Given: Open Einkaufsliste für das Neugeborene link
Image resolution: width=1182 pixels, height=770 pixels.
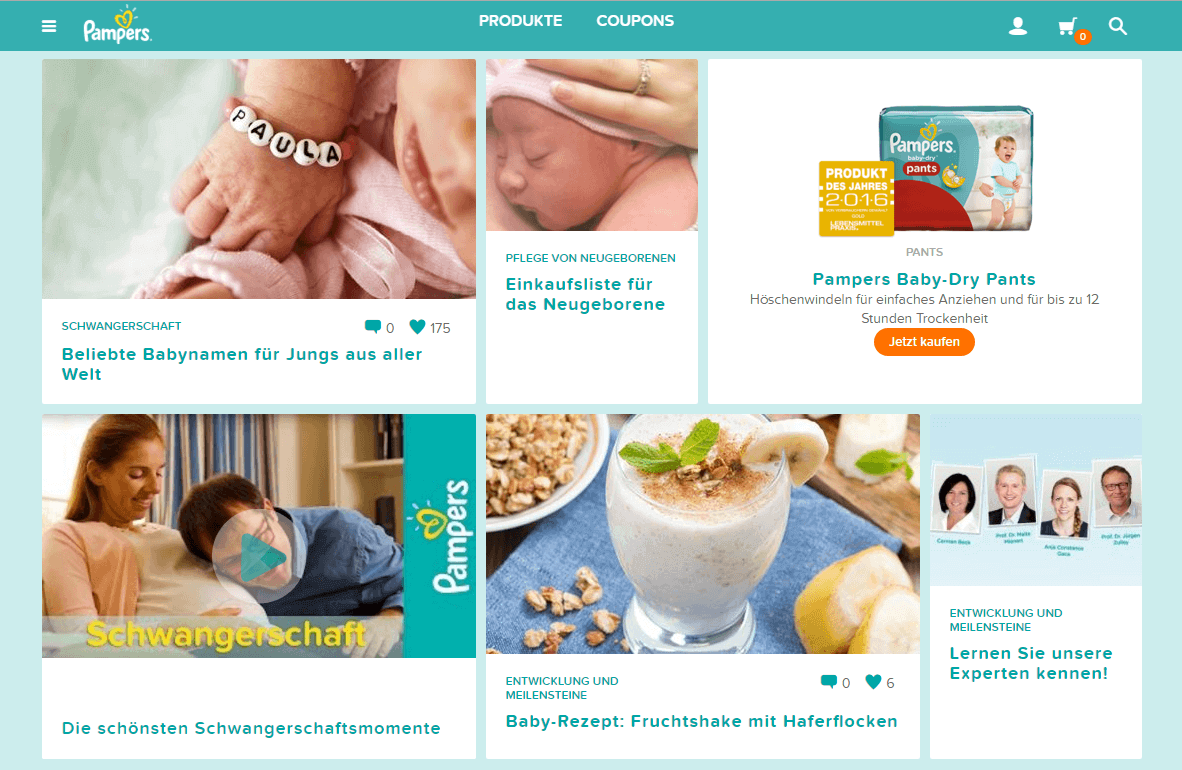Looking at the screenshot, I should pyautogui.click(x=585, y=294).
